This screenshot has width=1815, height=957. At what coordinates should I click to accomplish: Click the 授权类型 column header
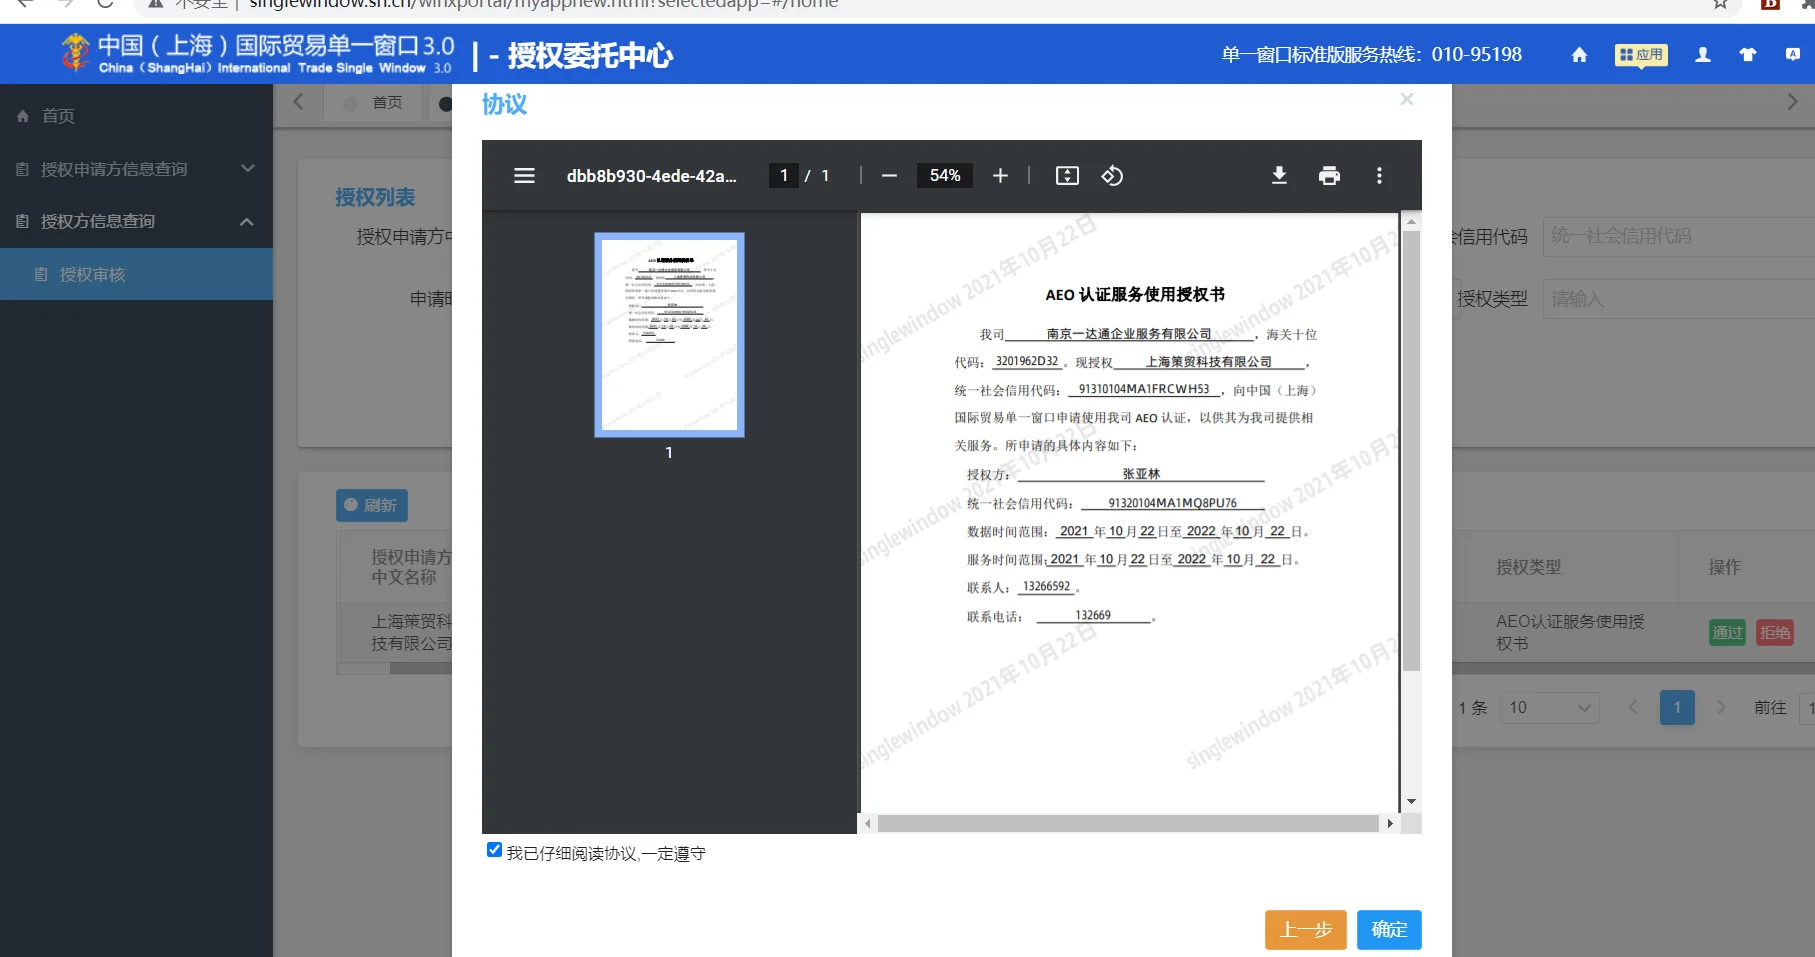tap(1528, 567)
